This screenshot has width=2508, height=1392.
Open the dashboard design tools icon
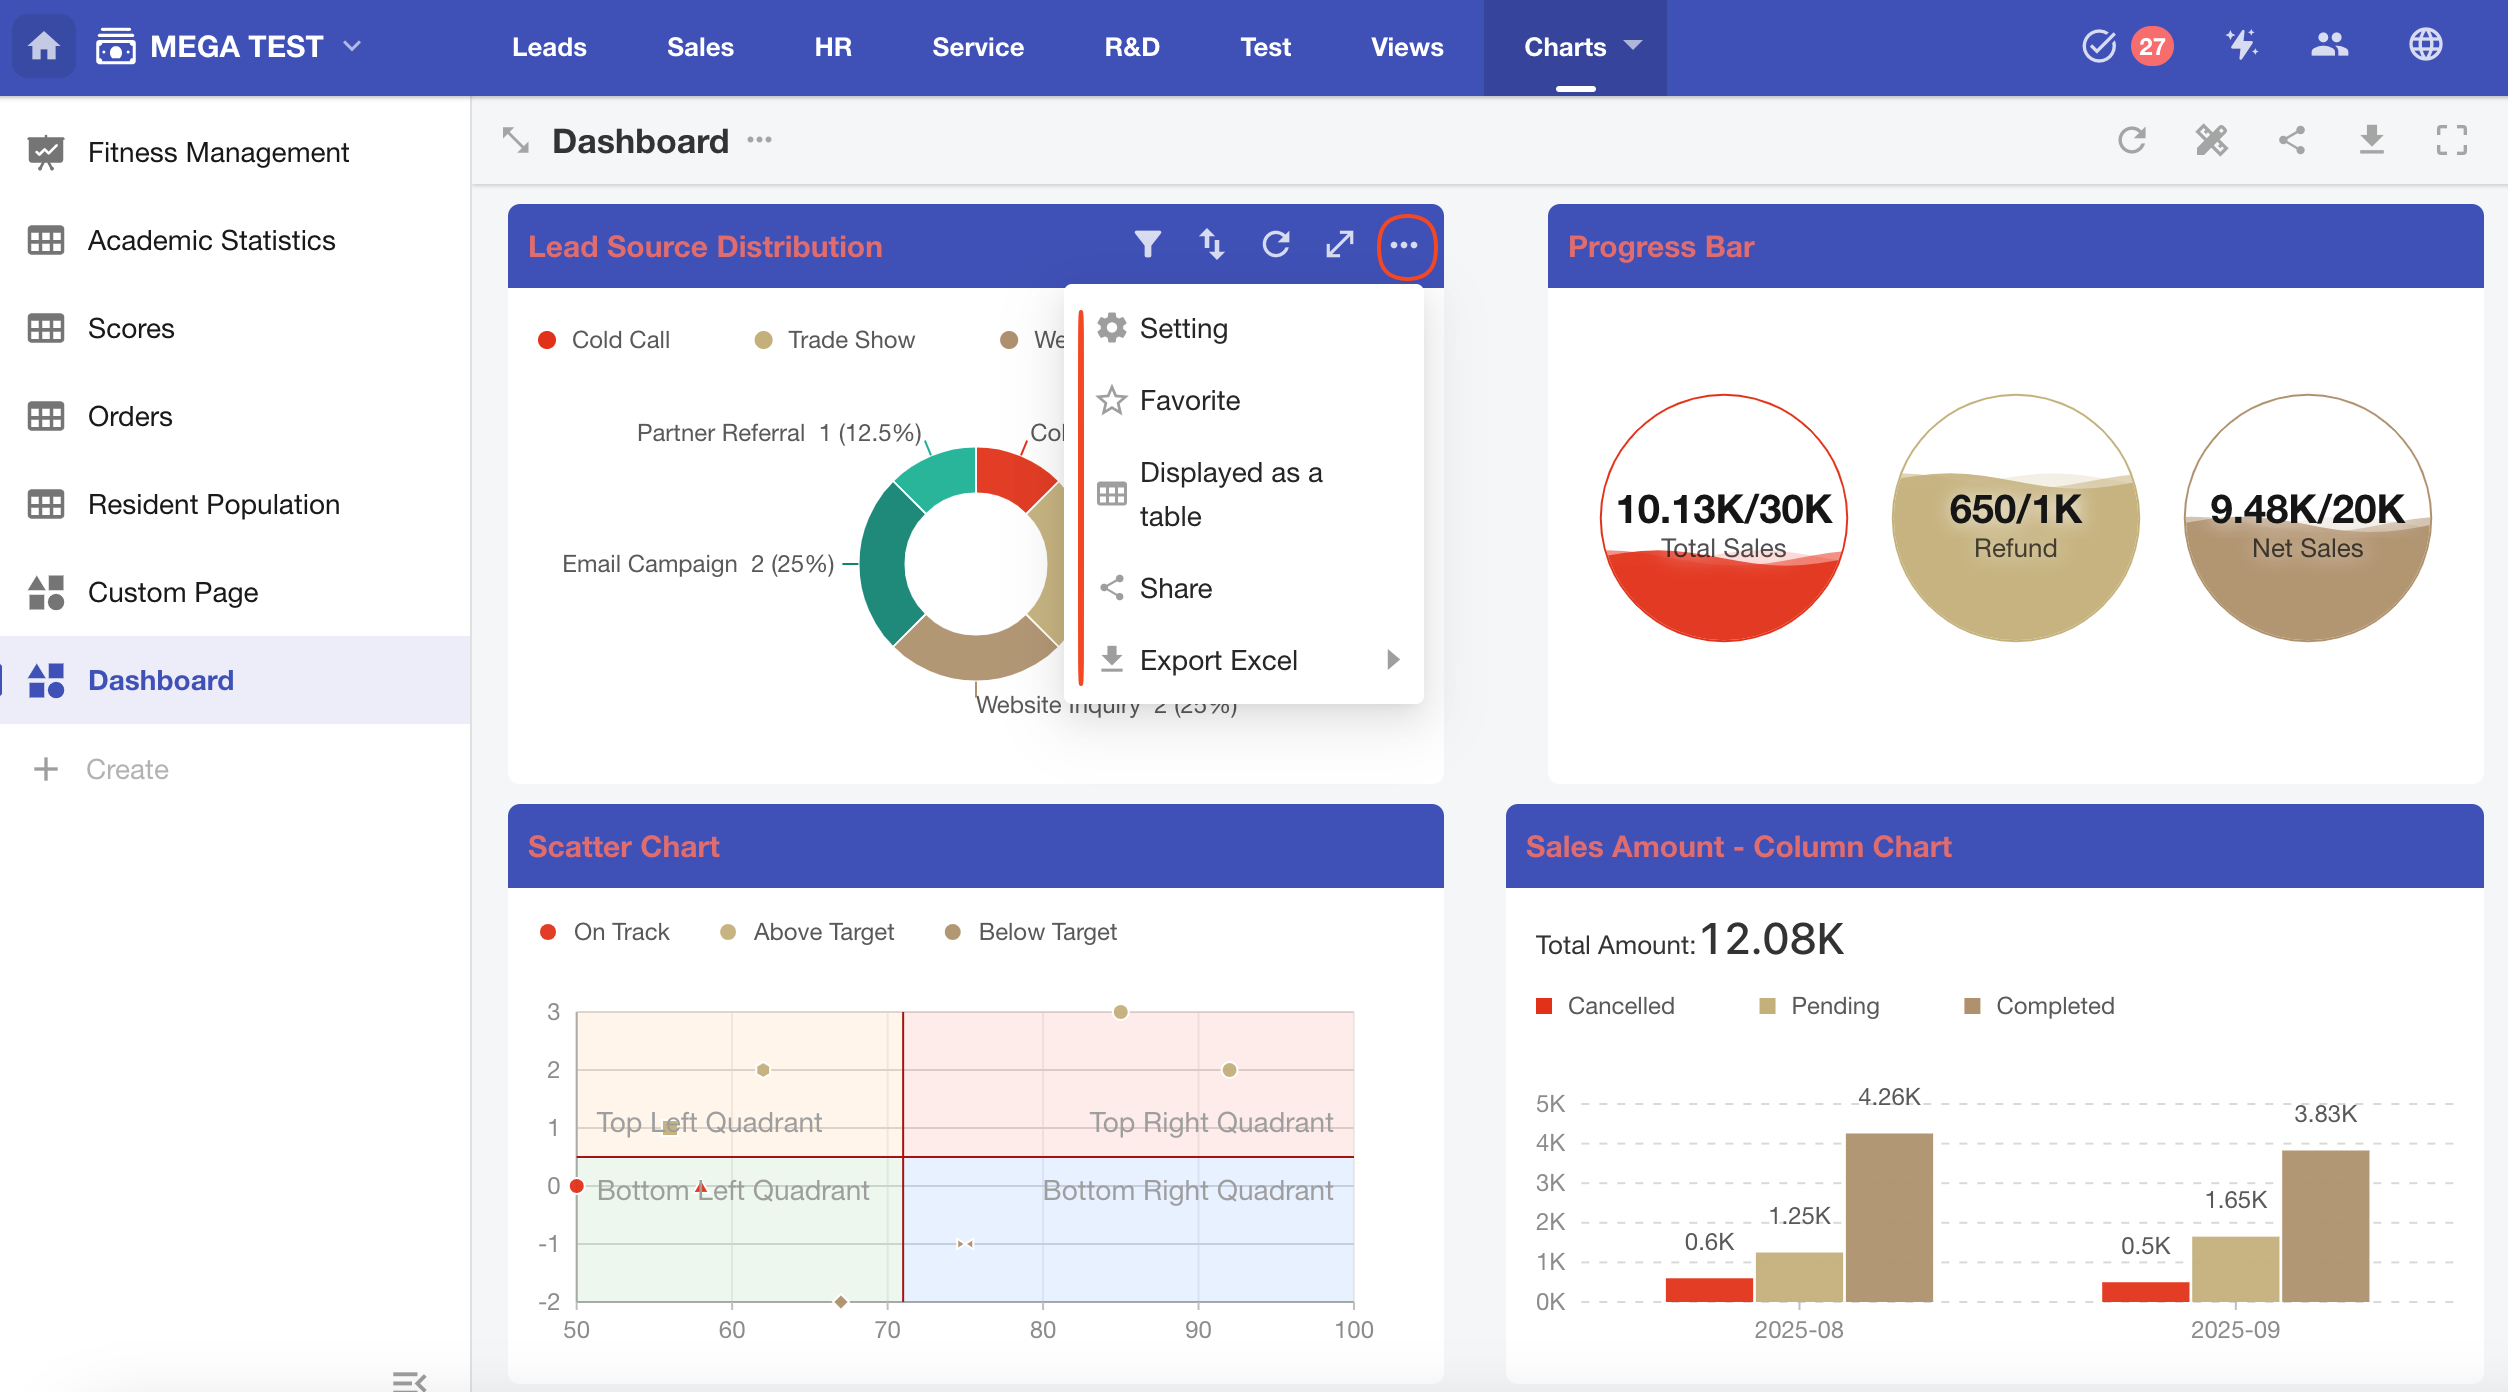[2212, 140]
